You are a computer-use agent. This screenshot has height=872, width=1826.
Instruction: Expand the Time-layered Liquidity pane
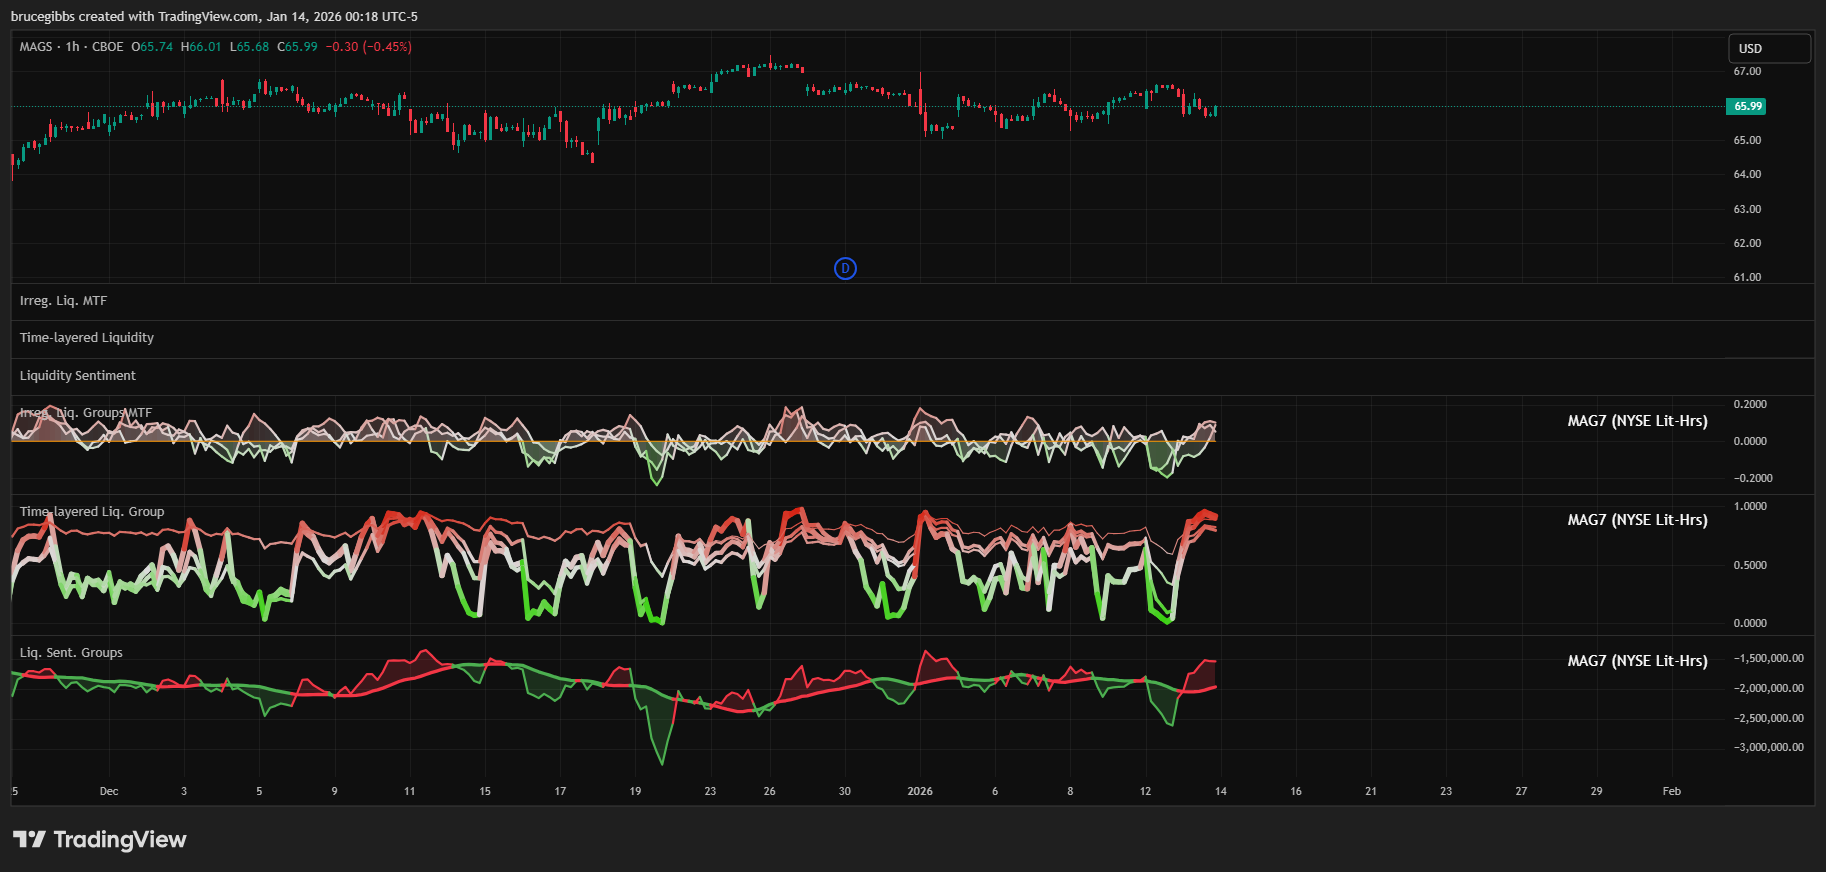[87, 338]
